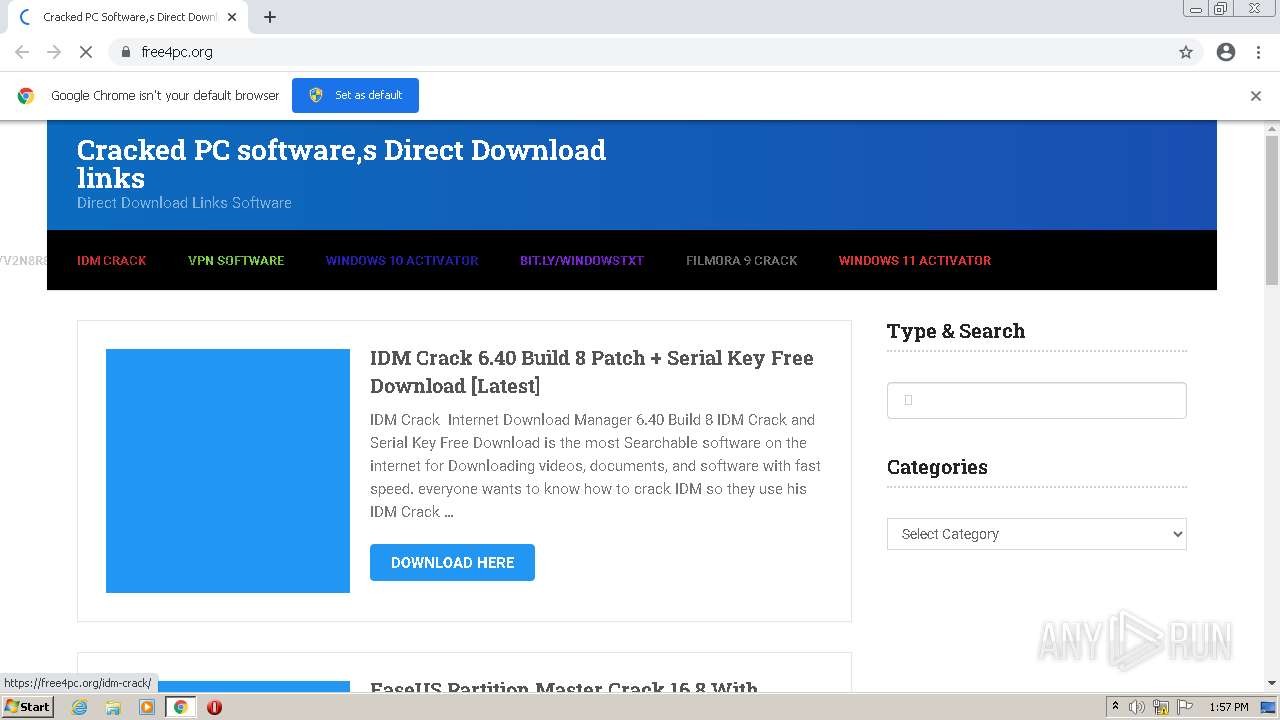The image size is (1280, 720).
Task: Open media player taskbar icon
Action: click(x=147, y=707)
